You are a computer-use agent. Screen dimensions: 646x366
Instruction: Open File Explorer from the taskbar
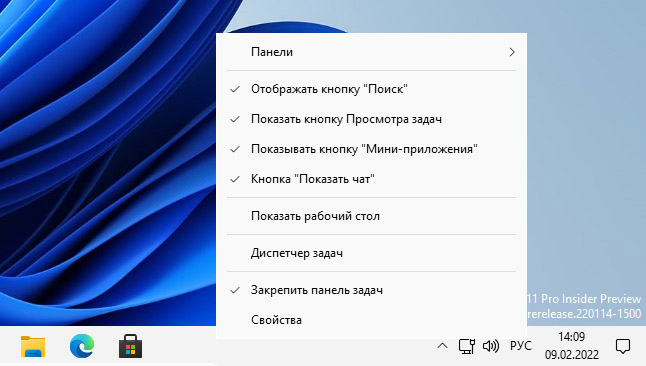33,346
